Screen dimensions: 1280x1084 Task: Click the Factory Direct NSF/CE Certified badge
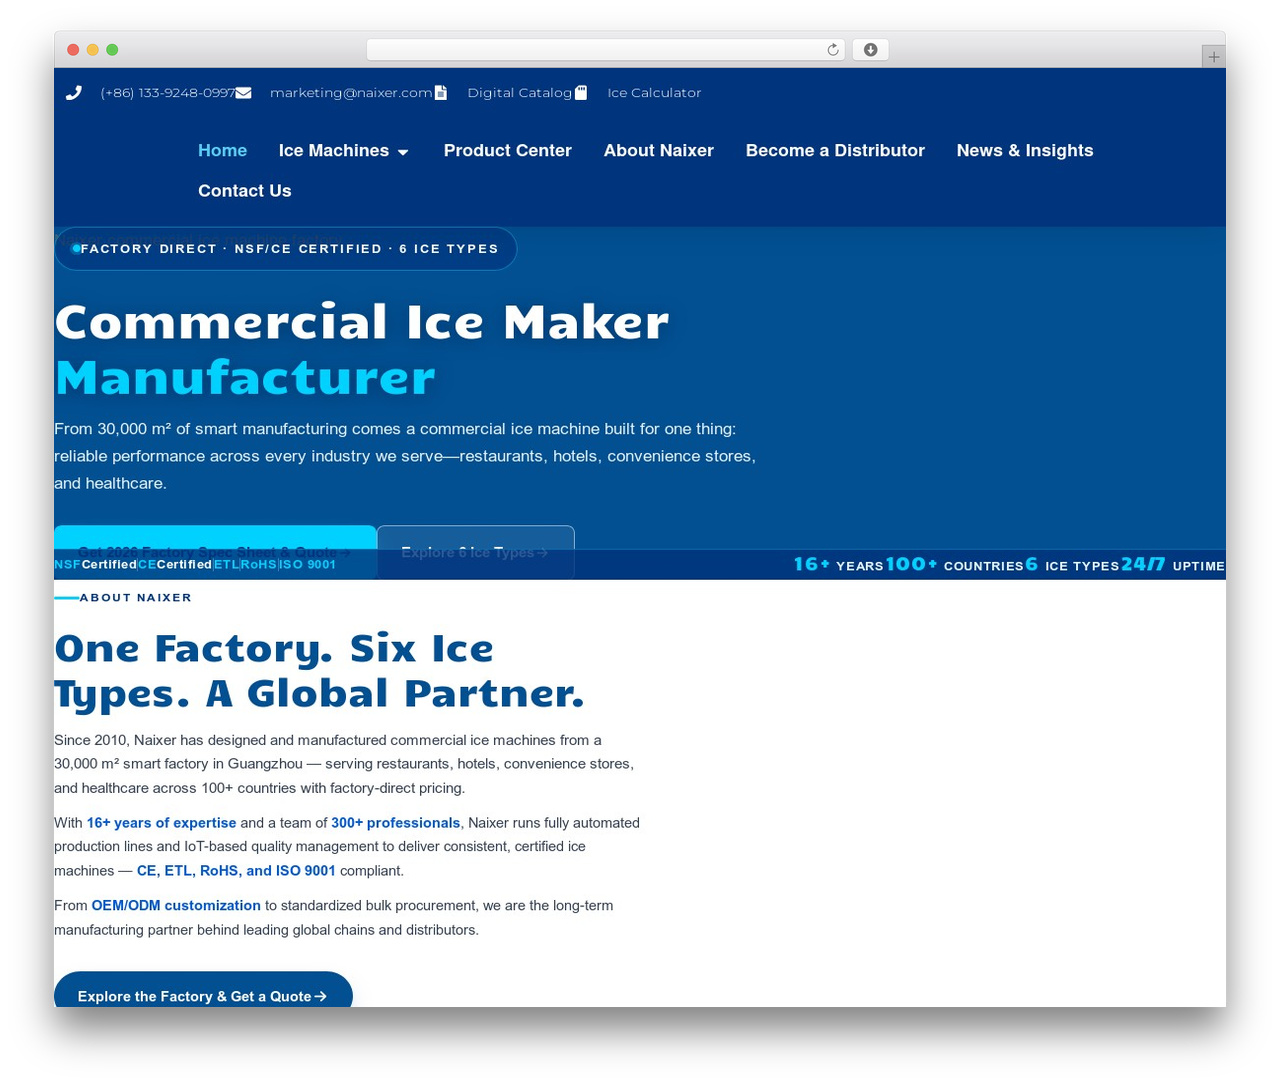pyautogui.click(x=285, y=249)
